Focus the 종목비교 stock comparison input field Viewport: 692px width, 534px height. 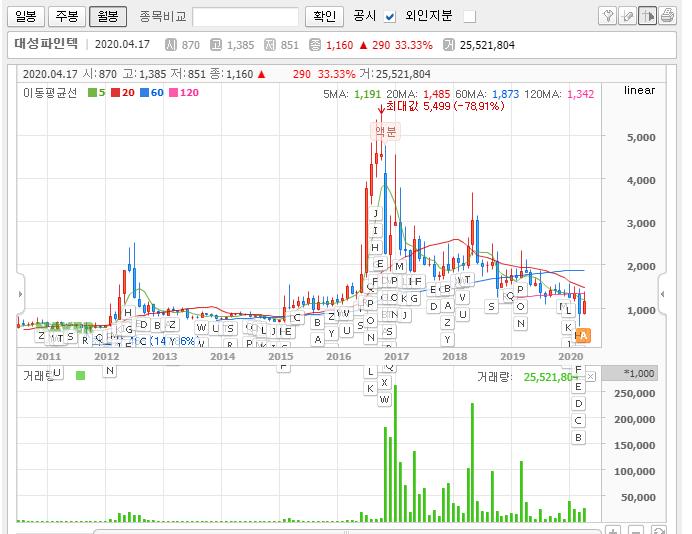[x=246, y=17]
